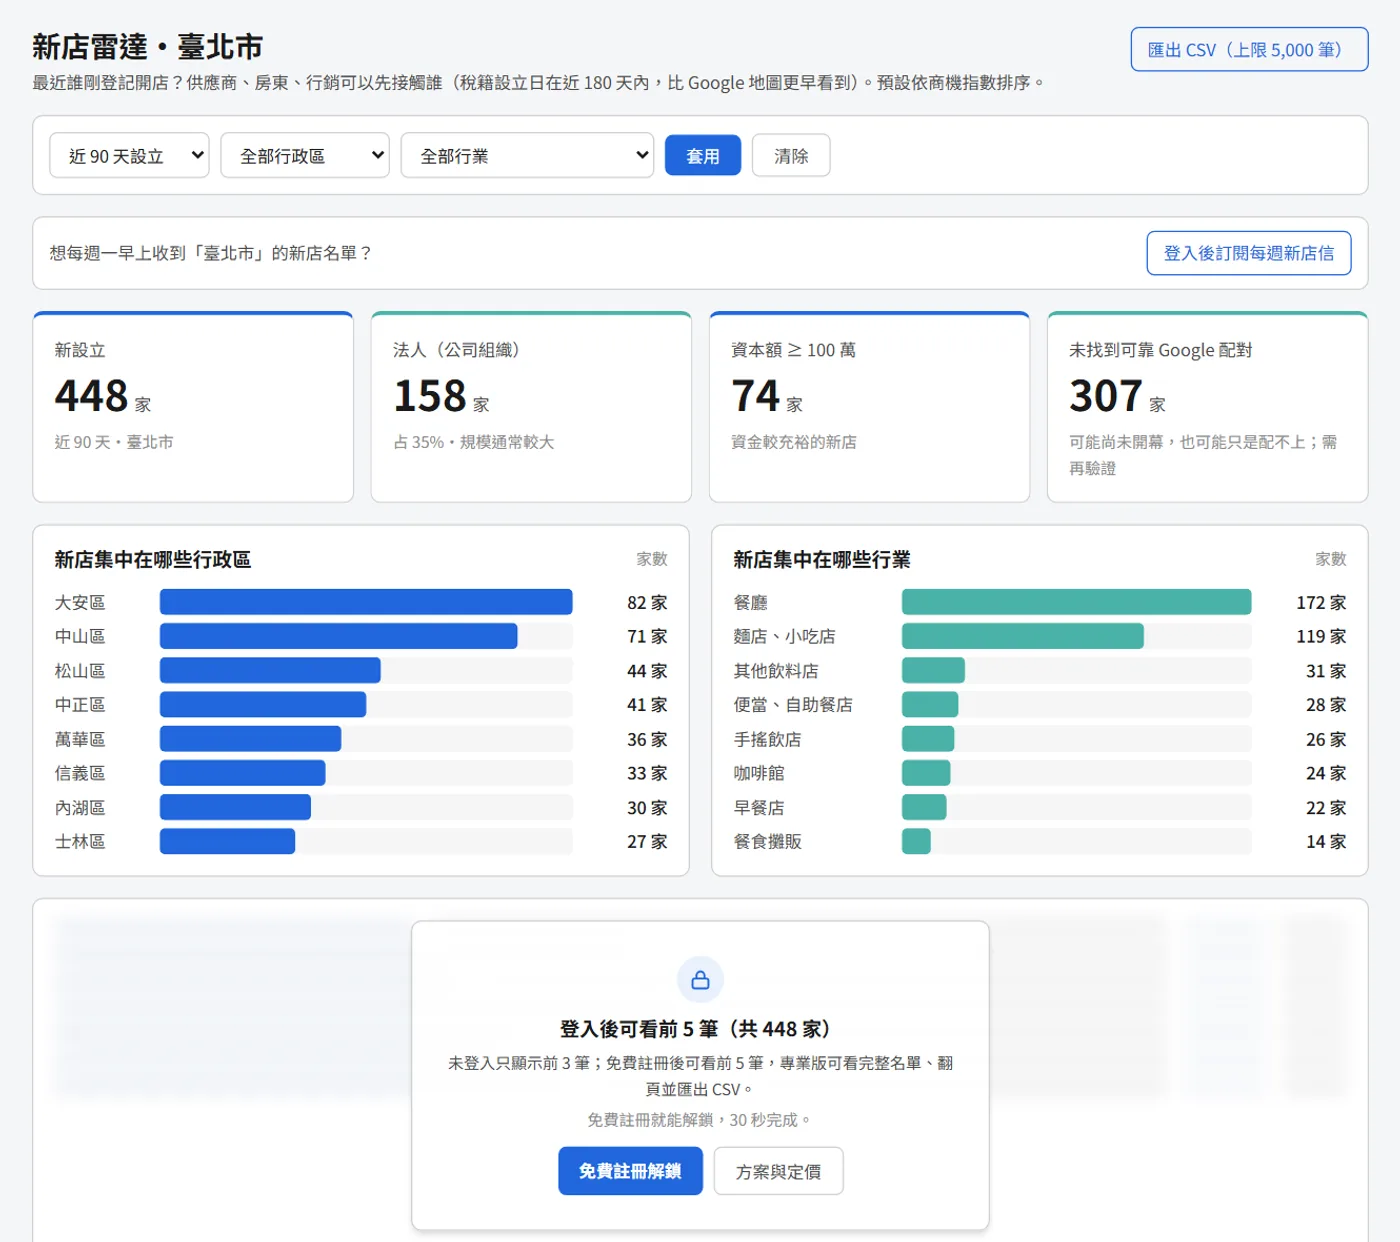1400x1242 pixels.
Task: Click the 新店集中在哪些行政區 heading
Action: 153,559
